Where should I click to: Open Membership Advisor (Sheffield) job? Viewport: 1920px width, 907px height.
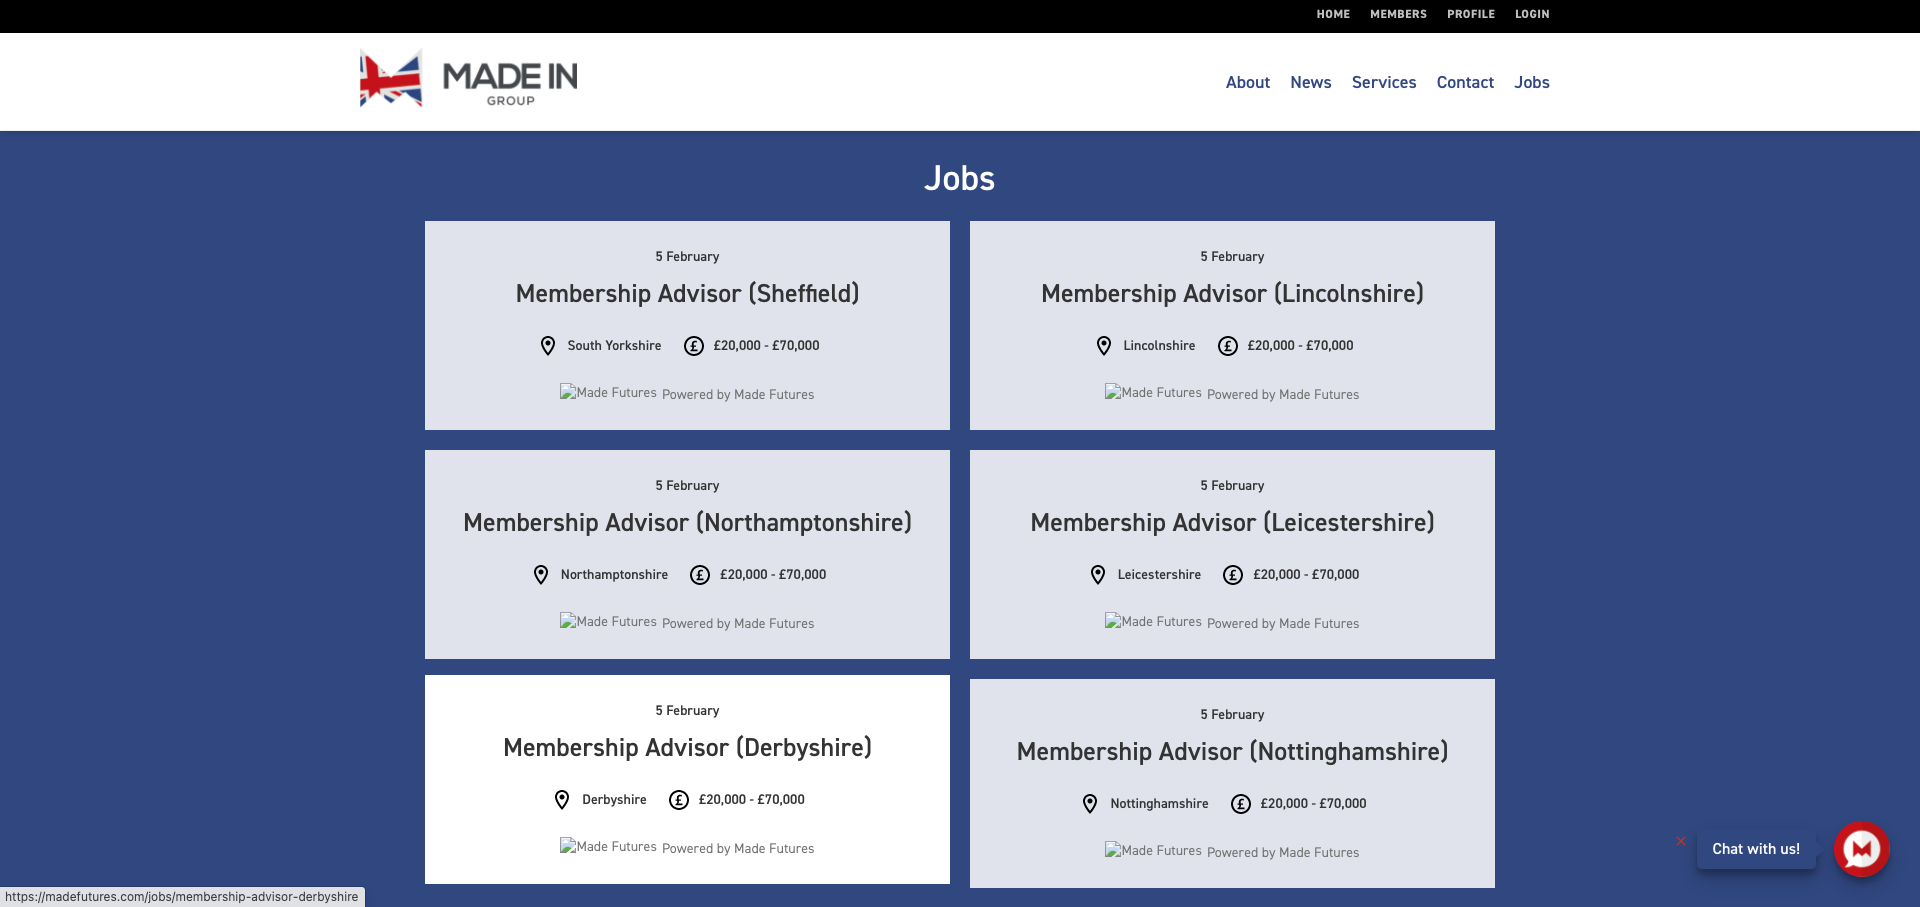pos(687,294)
